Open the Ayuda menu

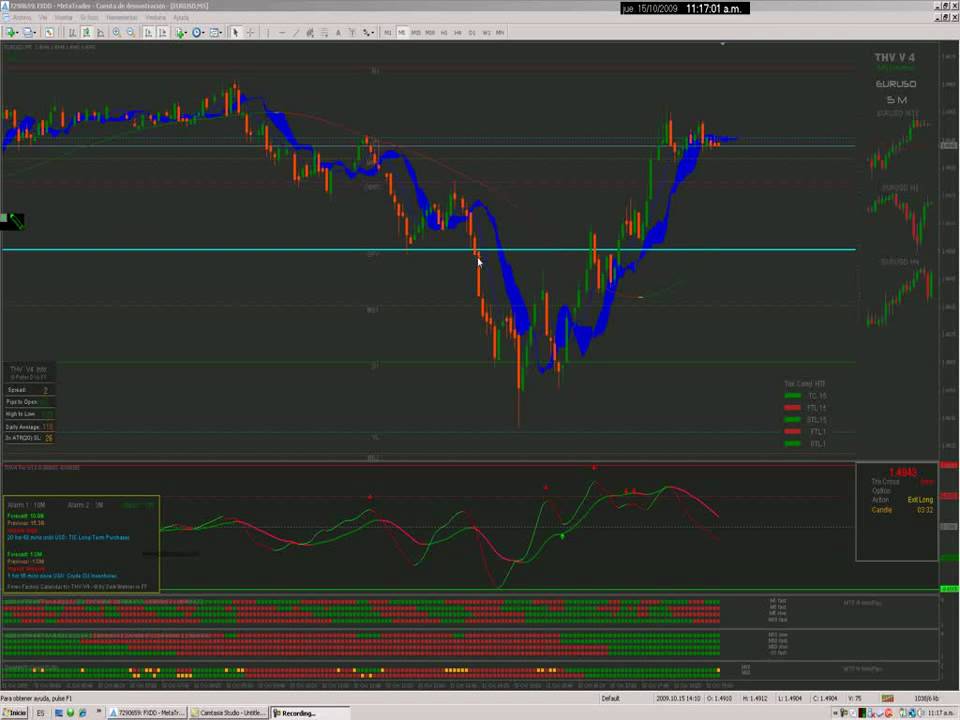pos(181,17)
